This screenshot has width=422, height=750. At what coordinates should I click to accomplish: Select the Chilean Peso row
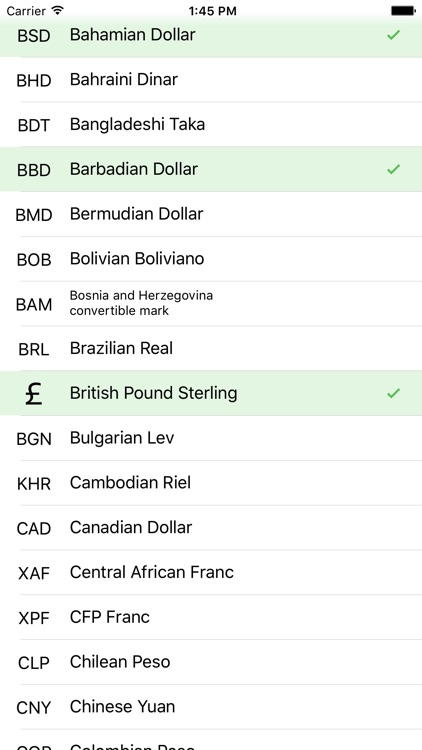point(211,662)
